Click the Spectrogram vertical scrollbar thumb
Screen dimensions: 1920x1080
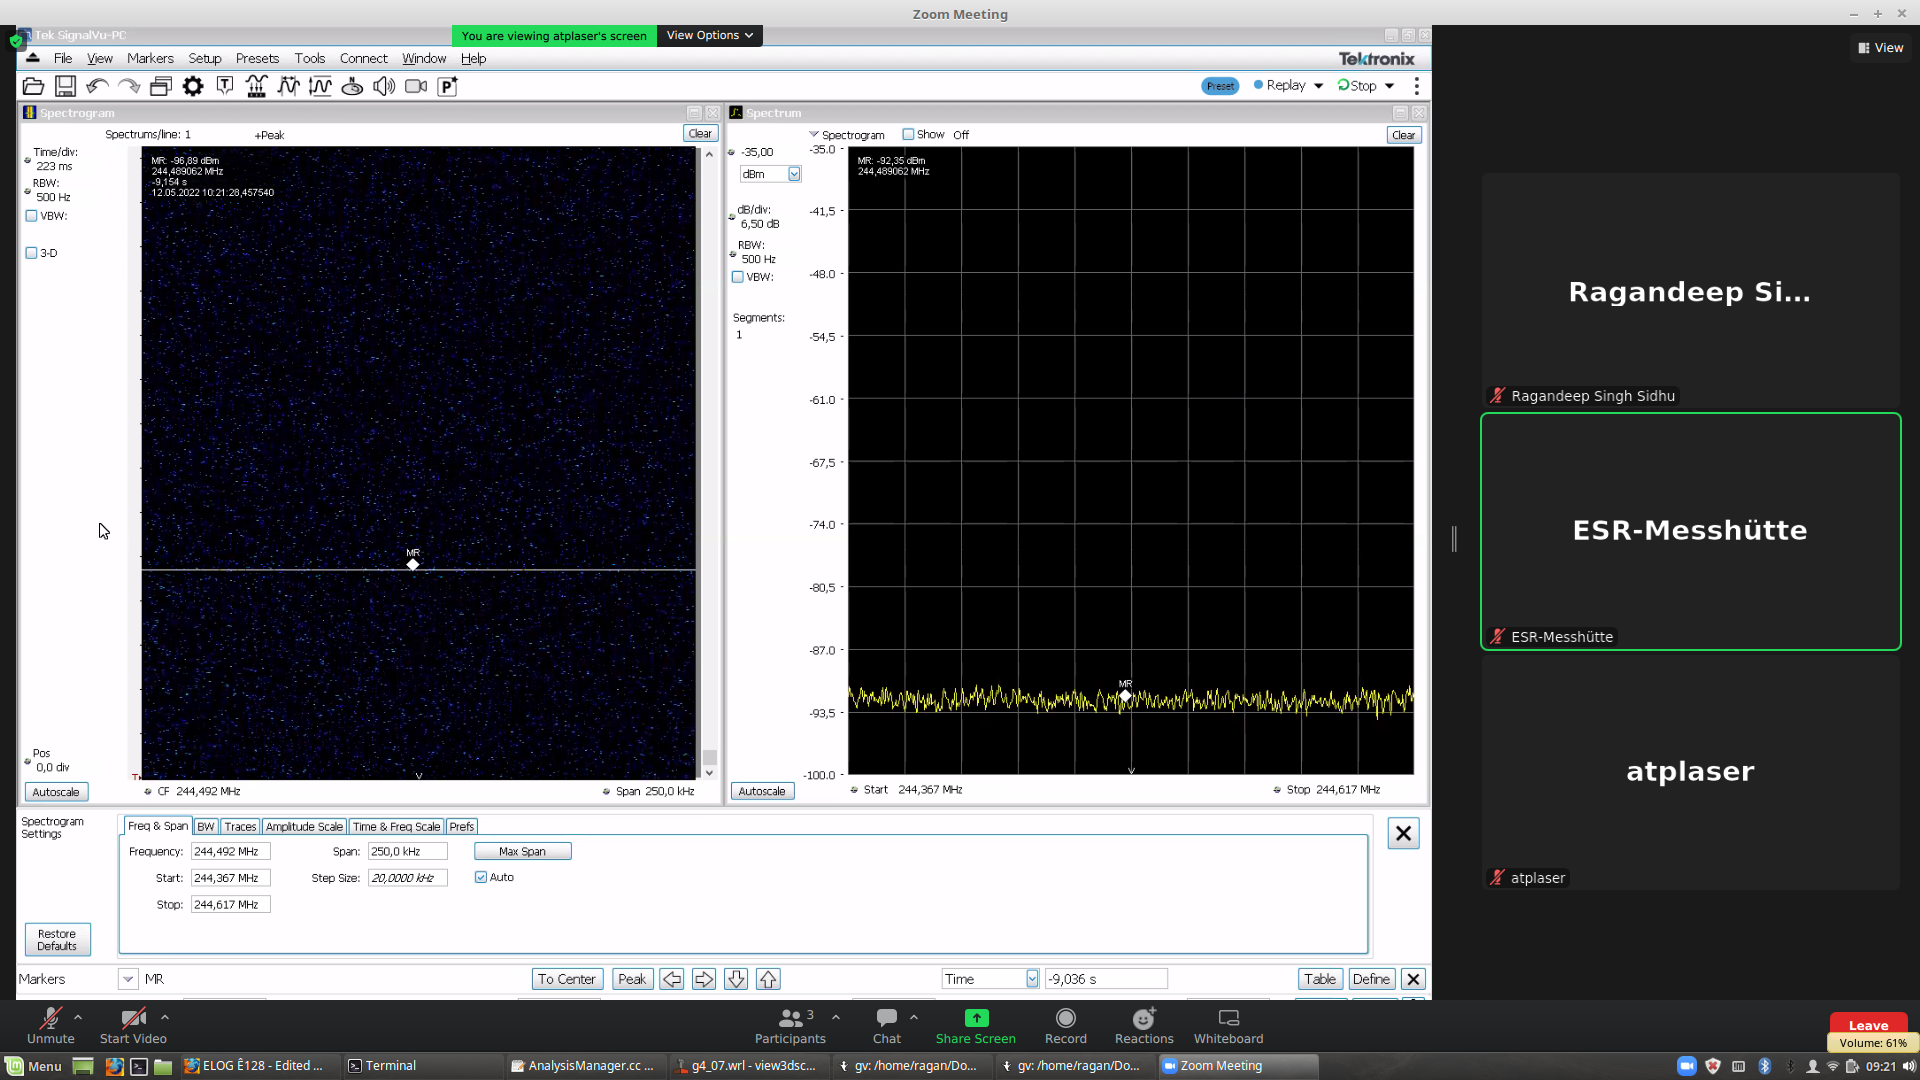click(x=709, y=757)
